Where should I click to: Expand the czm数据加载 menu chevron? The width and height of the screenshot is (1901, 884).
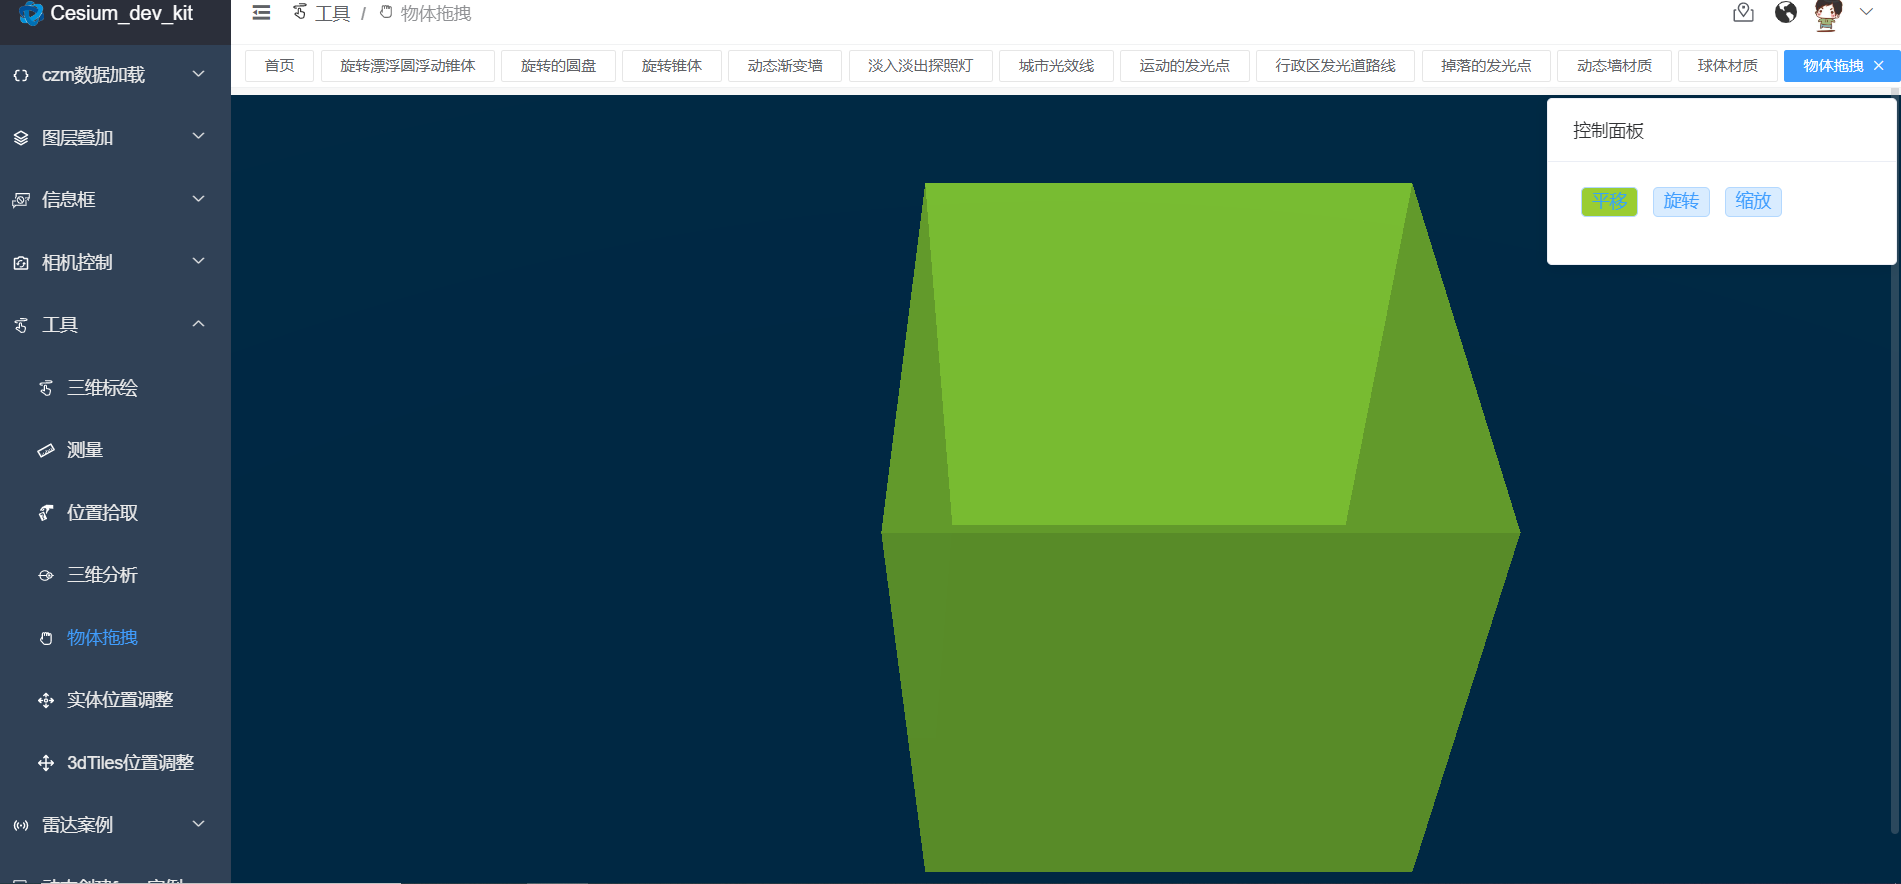[199, 74]
